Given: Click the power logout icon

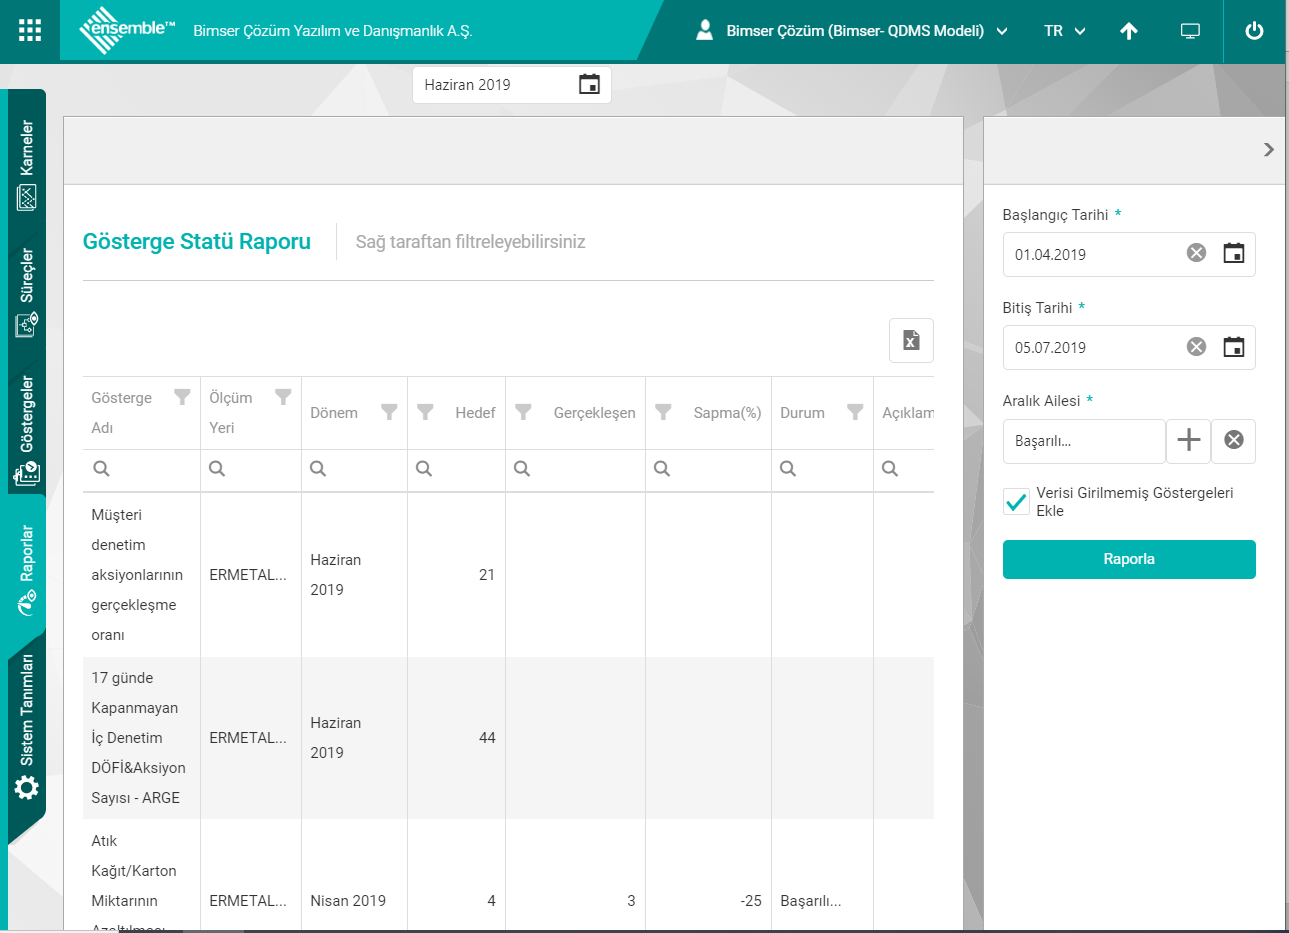Looking at the screenshot, I should [x=1254, y=31].
